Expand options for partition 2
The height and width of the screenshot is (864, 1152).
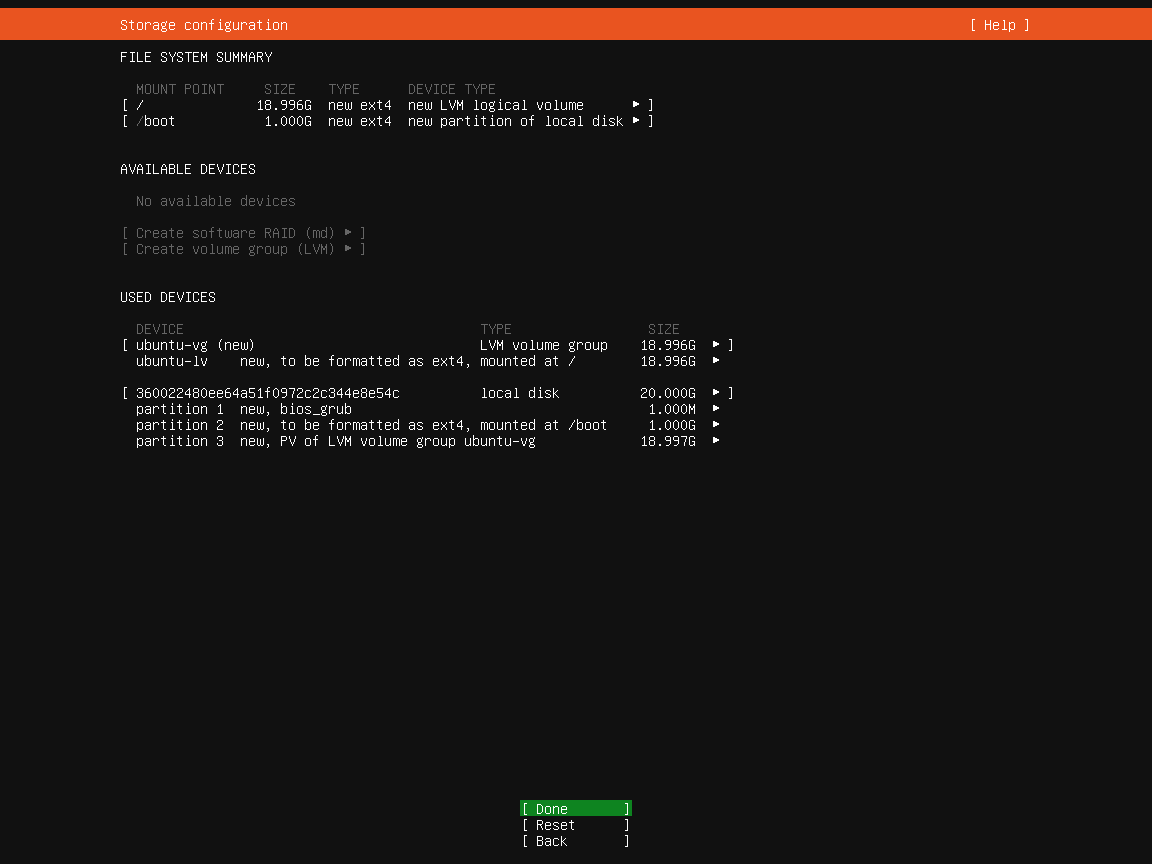pos(714,424)
